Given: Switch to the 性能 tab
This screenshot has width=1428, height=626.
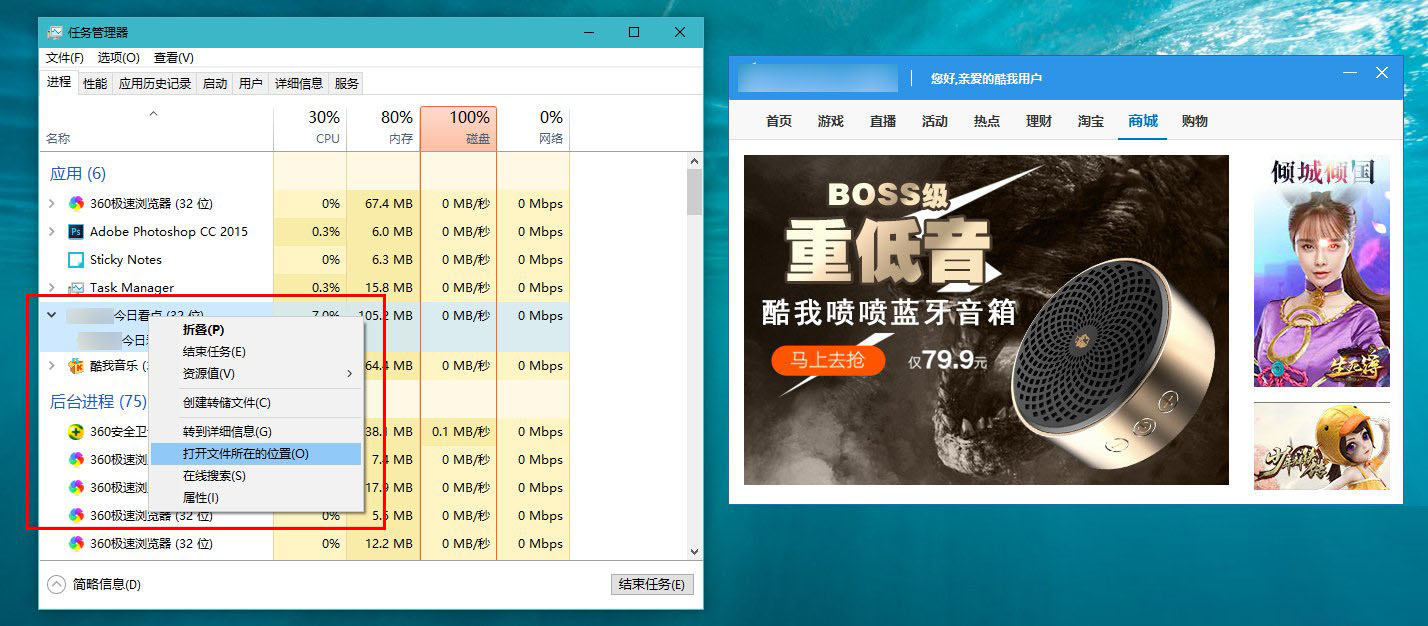Looking at the screenshot, I should point(95,84).
